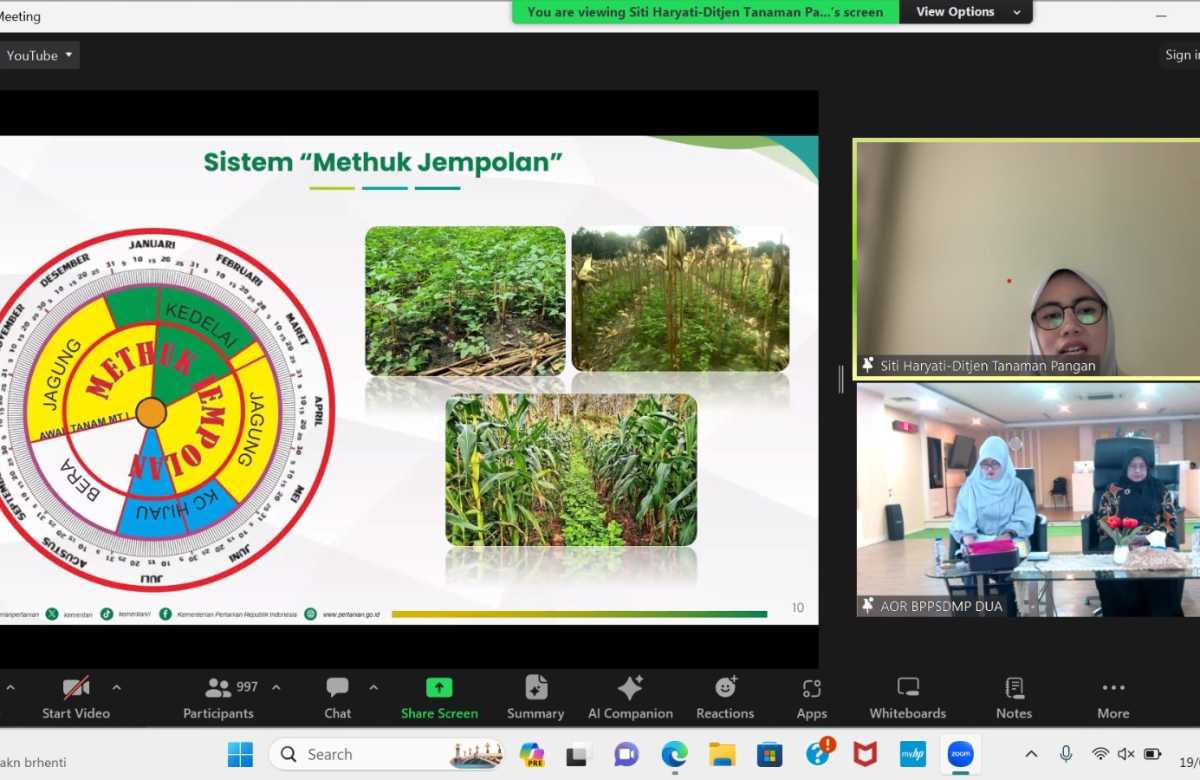Screen dimensions: 1200x780
Task: Open the Chat panel
Action: click(x=337, y=697)
